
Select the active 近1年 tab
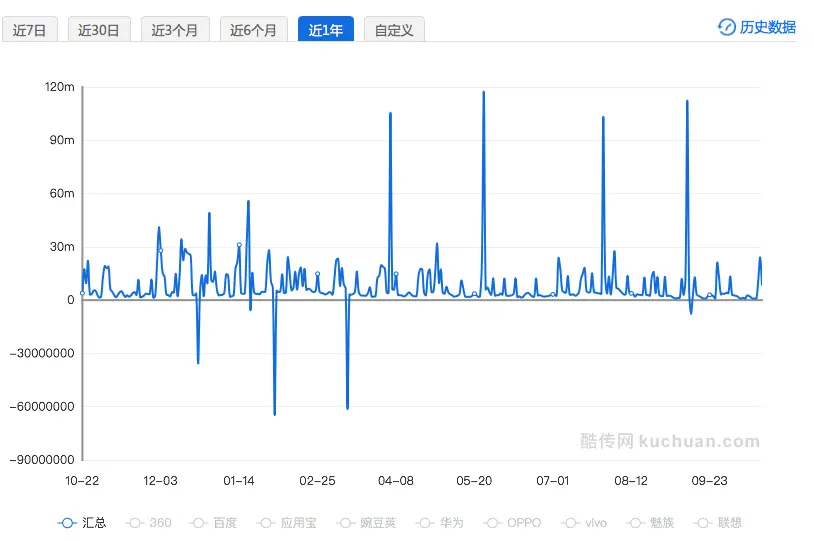pyautogui.click(x=325, y=30)
